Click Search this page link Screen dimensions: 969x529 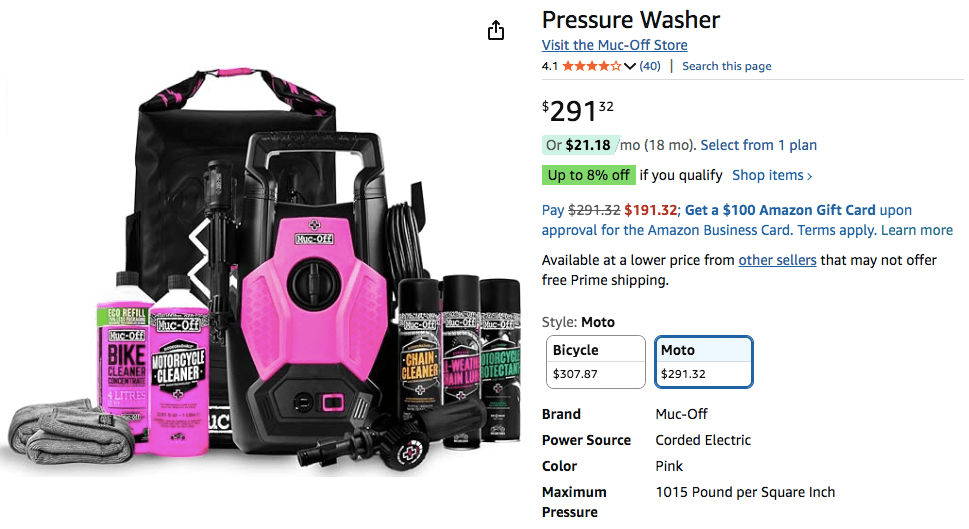(x=726, y=66)
